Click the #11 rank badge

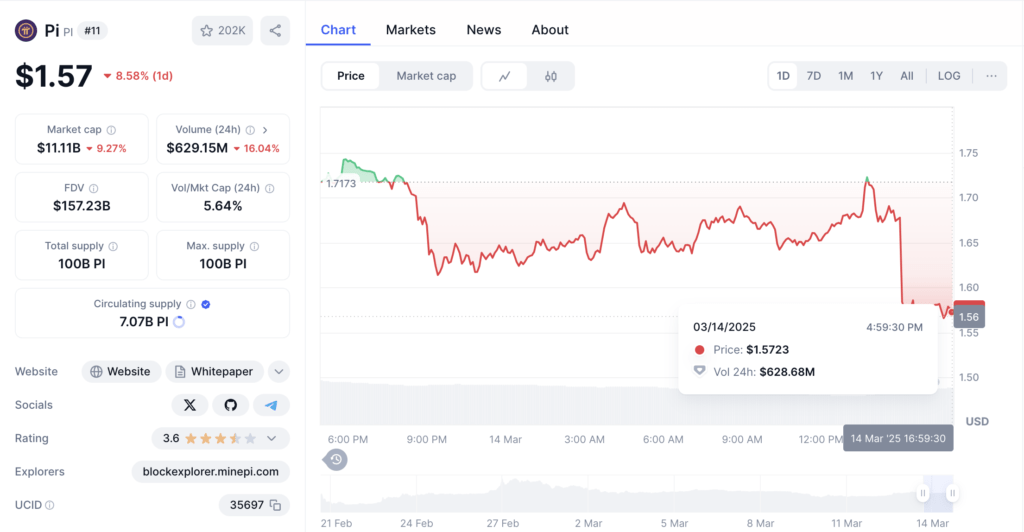pyautogui.click(x=92, y=31)
